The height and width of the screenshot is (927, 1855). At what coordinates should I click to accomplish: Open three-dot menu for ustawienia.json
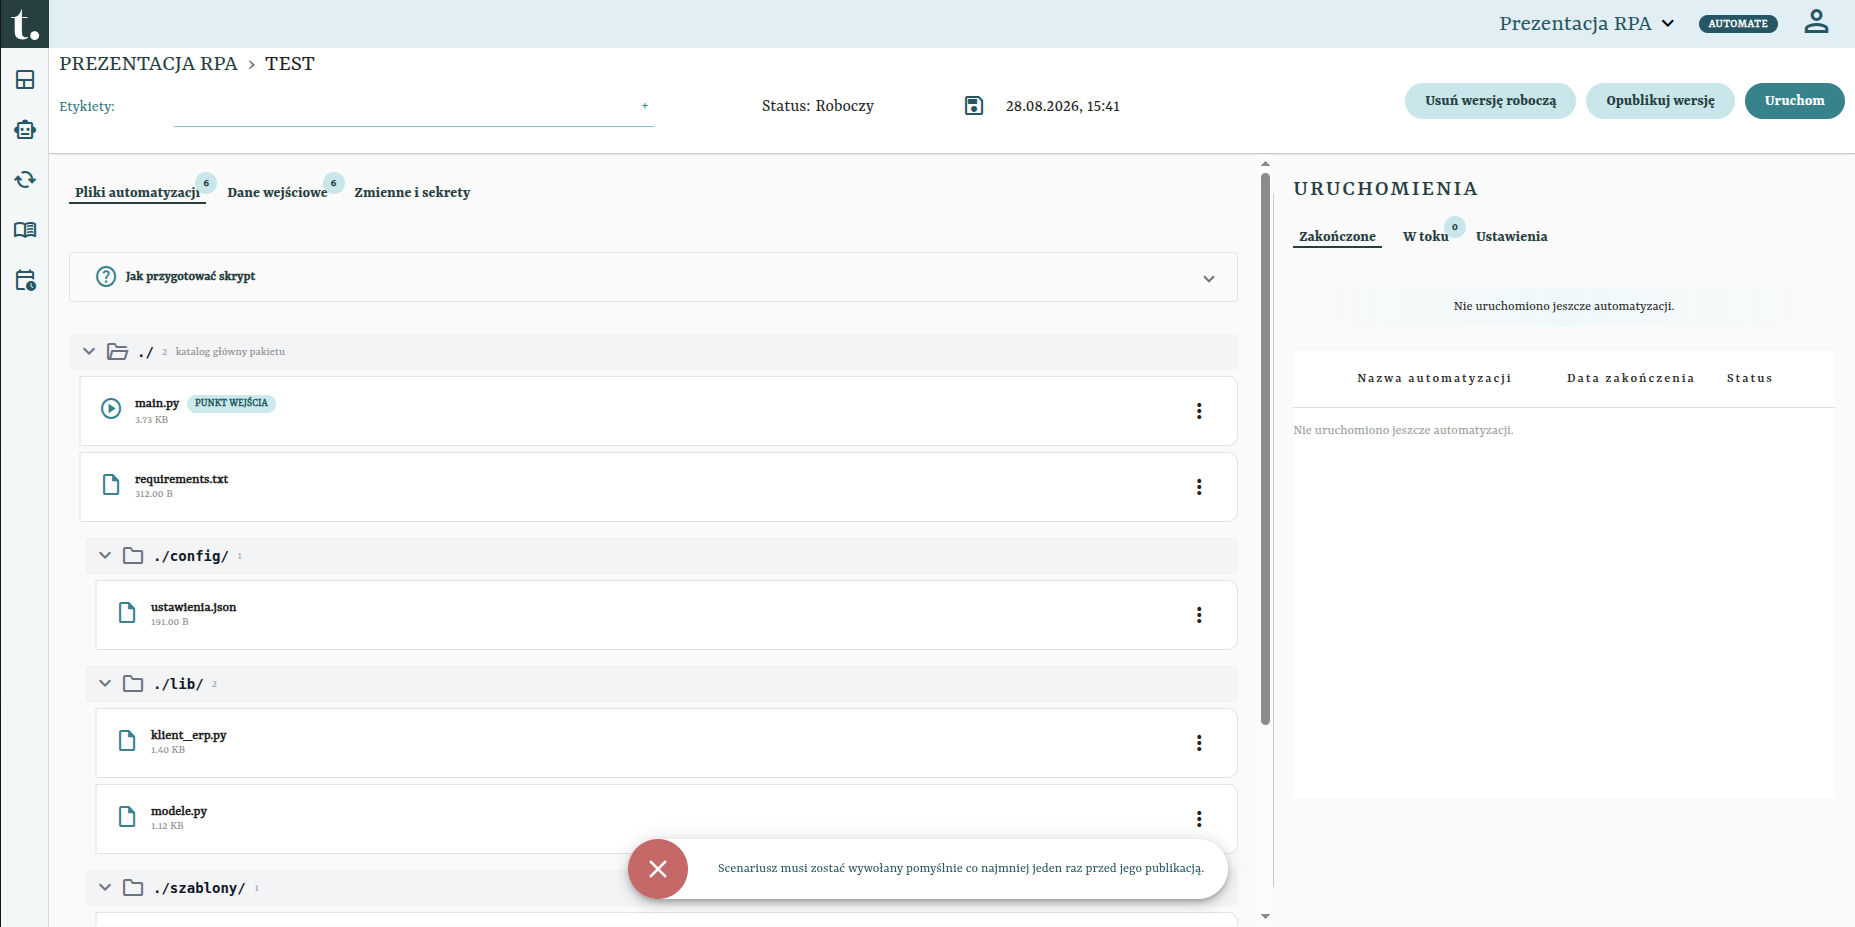(x=1199, y=615)
